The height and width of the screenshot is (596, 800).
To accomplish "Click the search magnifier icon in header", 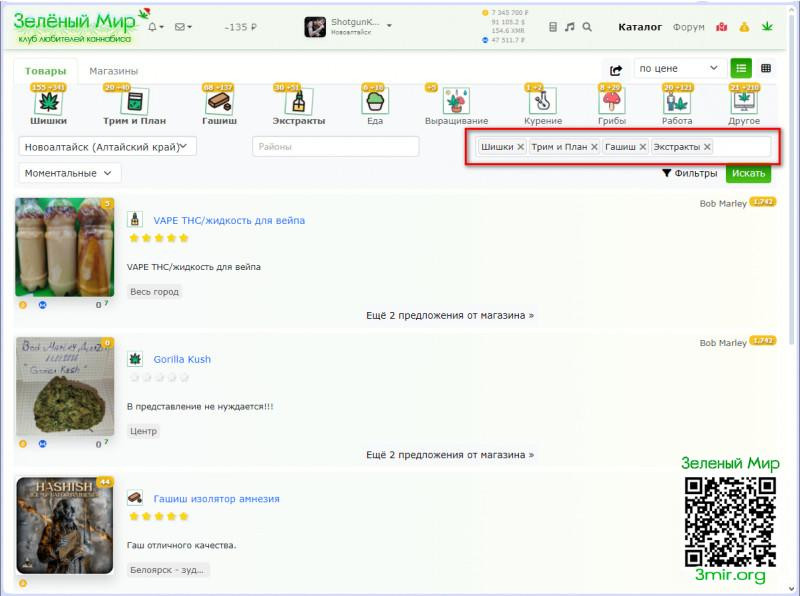I will click(x=587, y=27).
